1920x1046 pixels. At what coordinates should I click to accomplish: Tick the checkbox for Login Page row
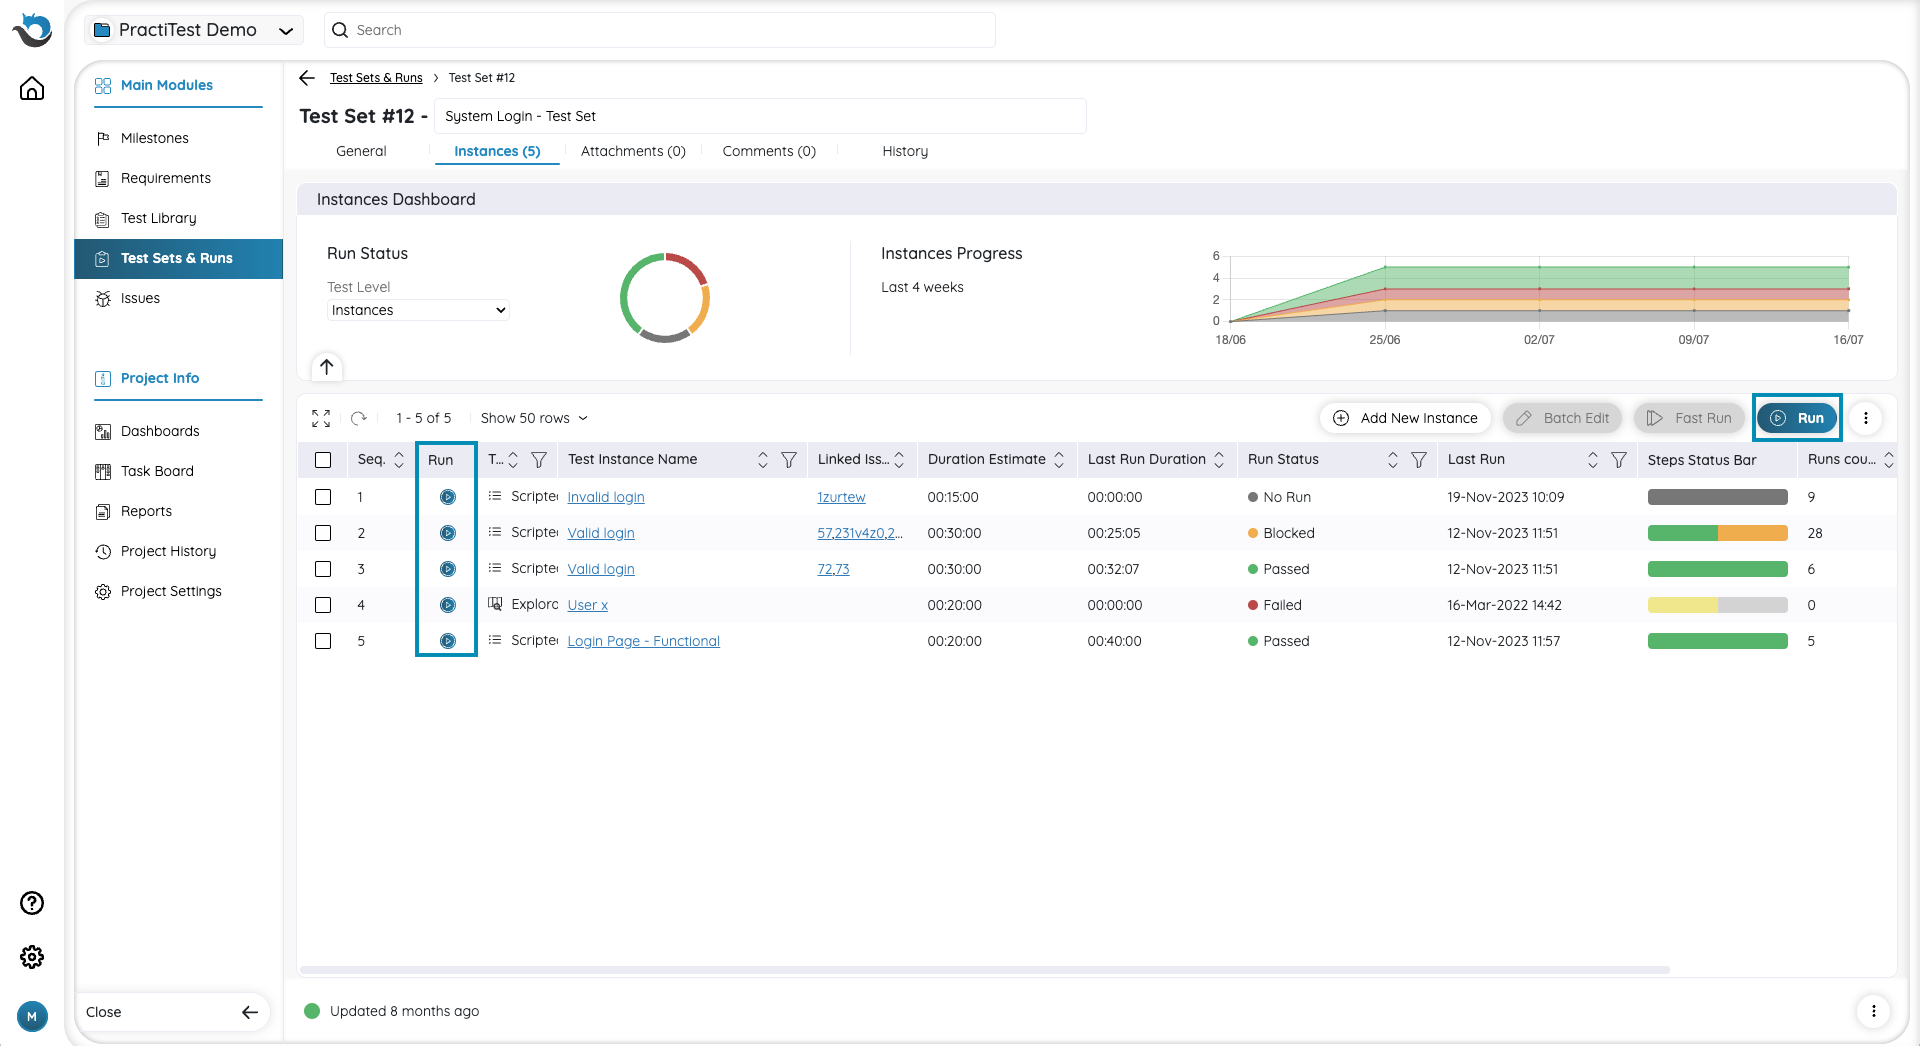pyautogui.click(x=323, y=641)
